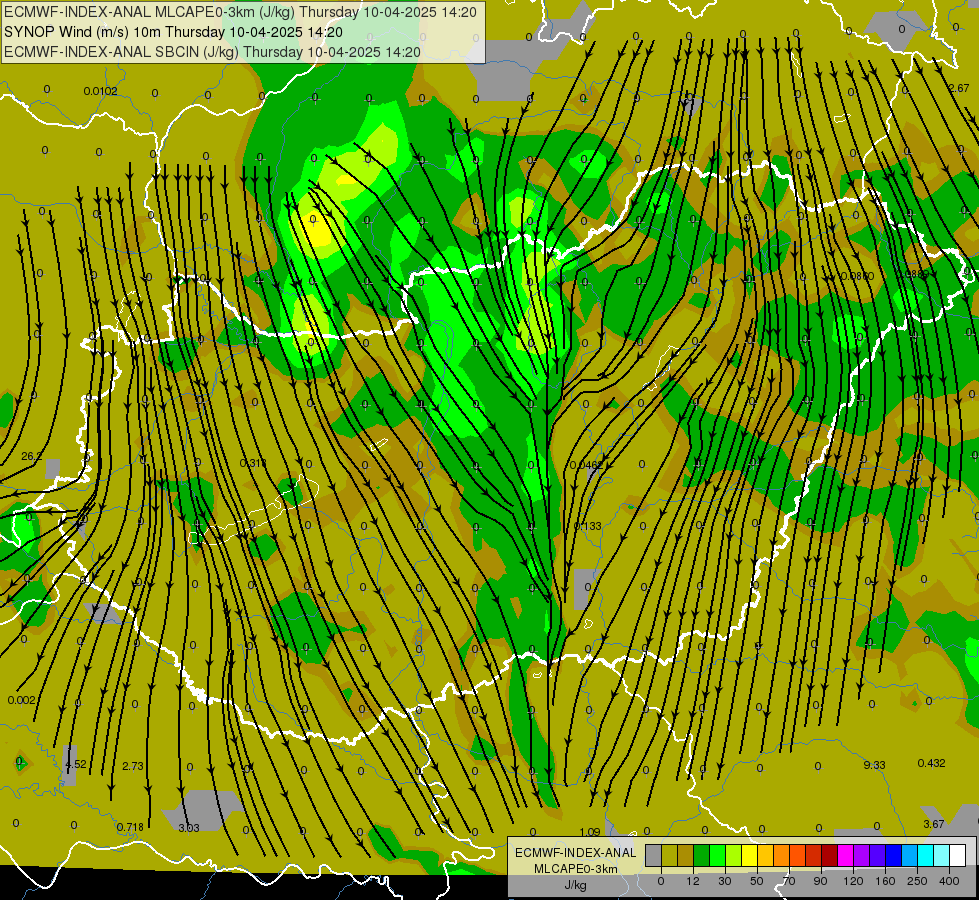The width and height of the screenshot is (979, 900).
Task: Click the map value 3.03
Action: click(x=189, y=828)
